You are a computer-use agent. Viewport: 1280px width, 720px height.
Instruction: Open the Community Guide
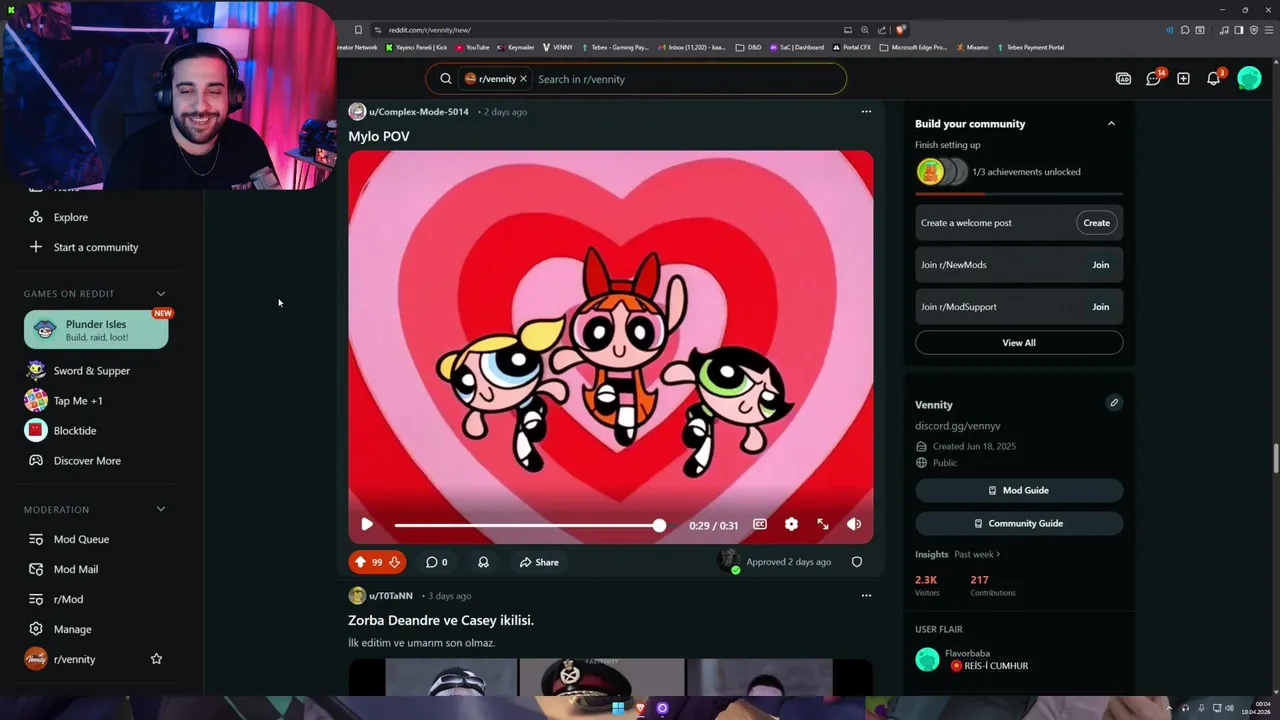tap(1019, 523)
